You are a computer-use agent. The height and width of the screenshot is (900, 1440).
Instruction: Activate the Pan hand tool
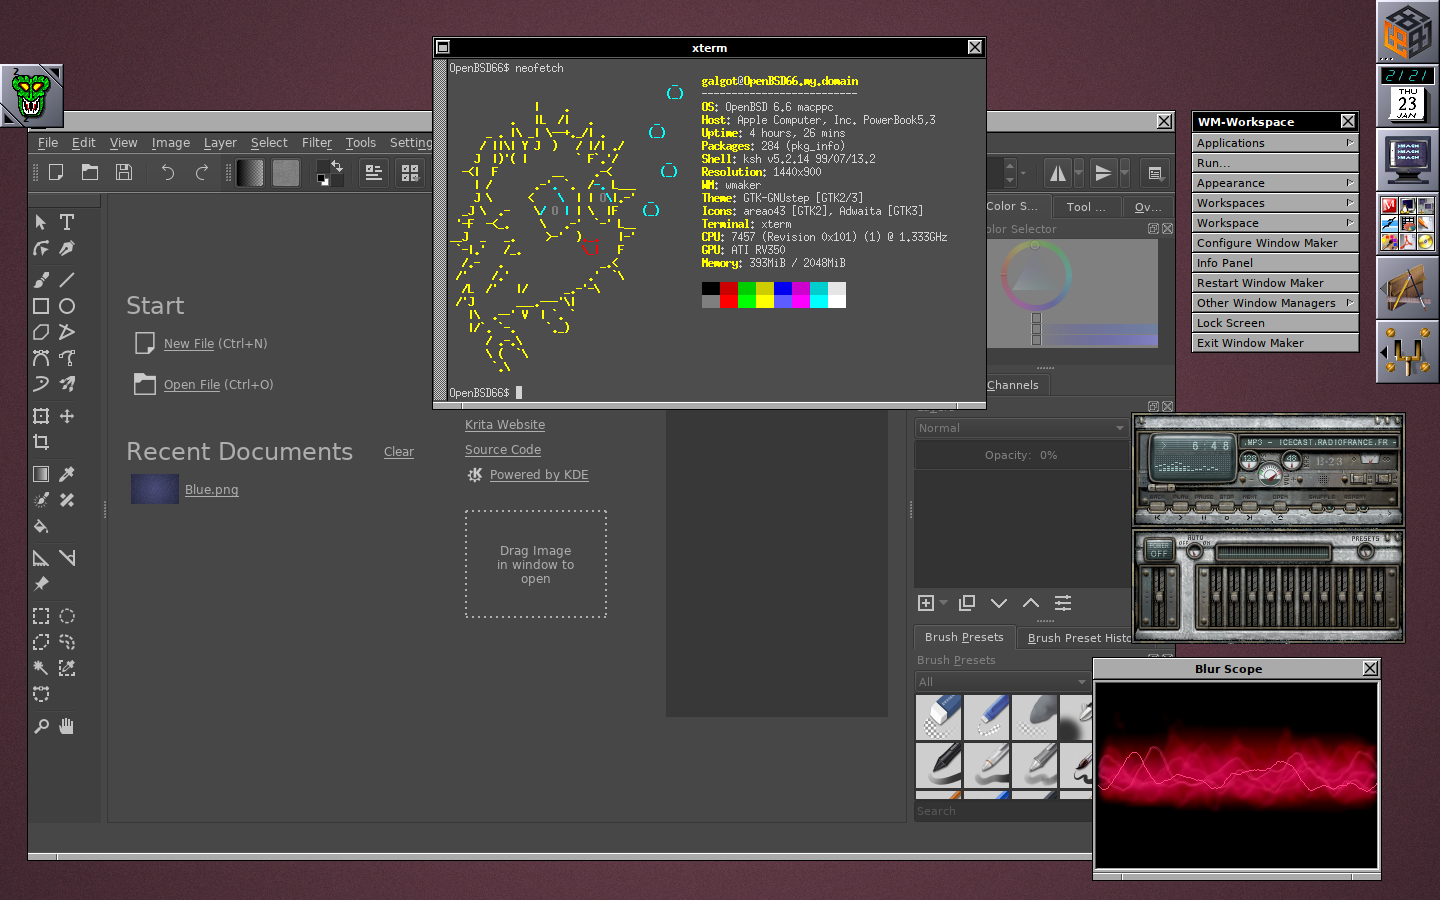click(67, 726)
